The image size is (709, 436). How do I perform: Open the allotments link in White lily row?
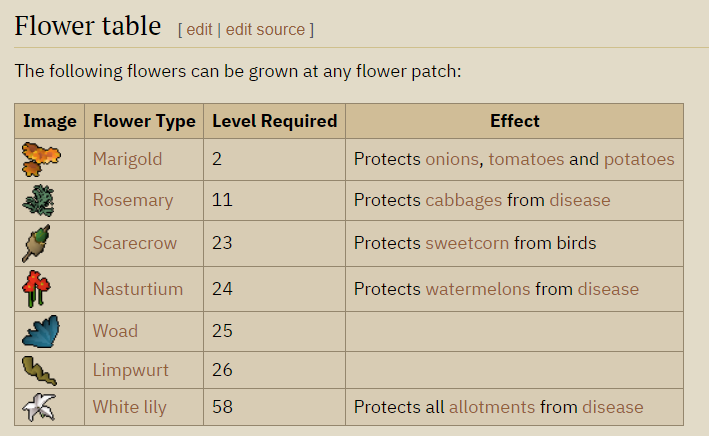tap(490, 407)
